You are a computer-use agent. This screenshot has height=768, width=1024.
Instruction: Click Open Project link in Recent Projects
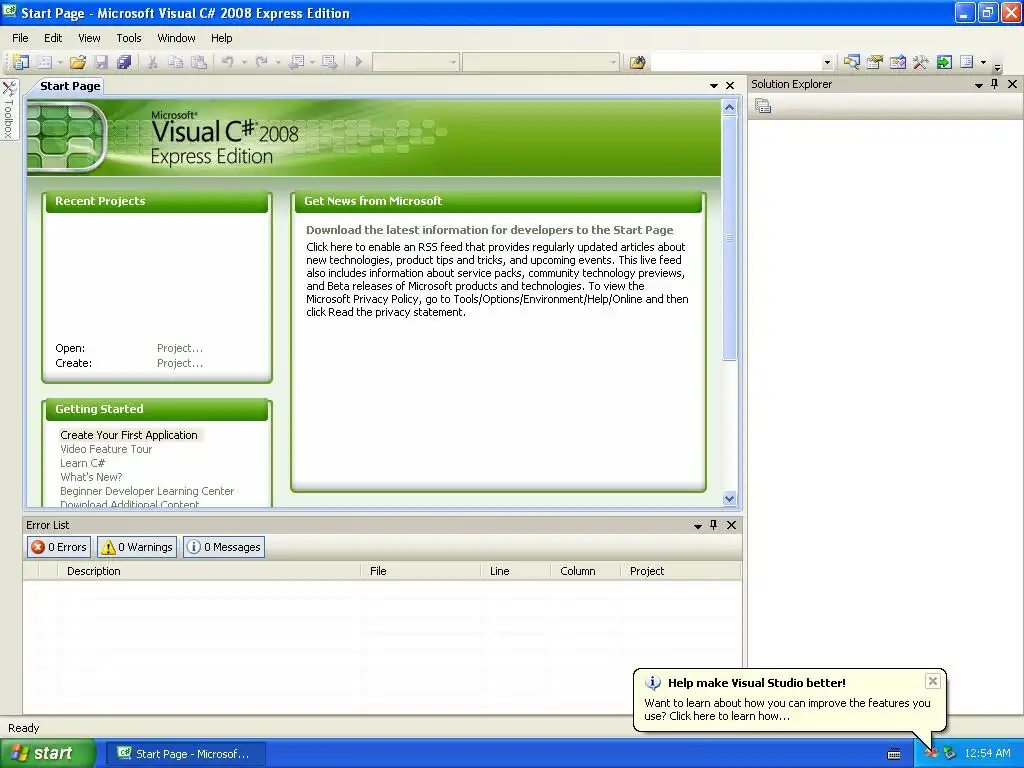coord(180,348)
